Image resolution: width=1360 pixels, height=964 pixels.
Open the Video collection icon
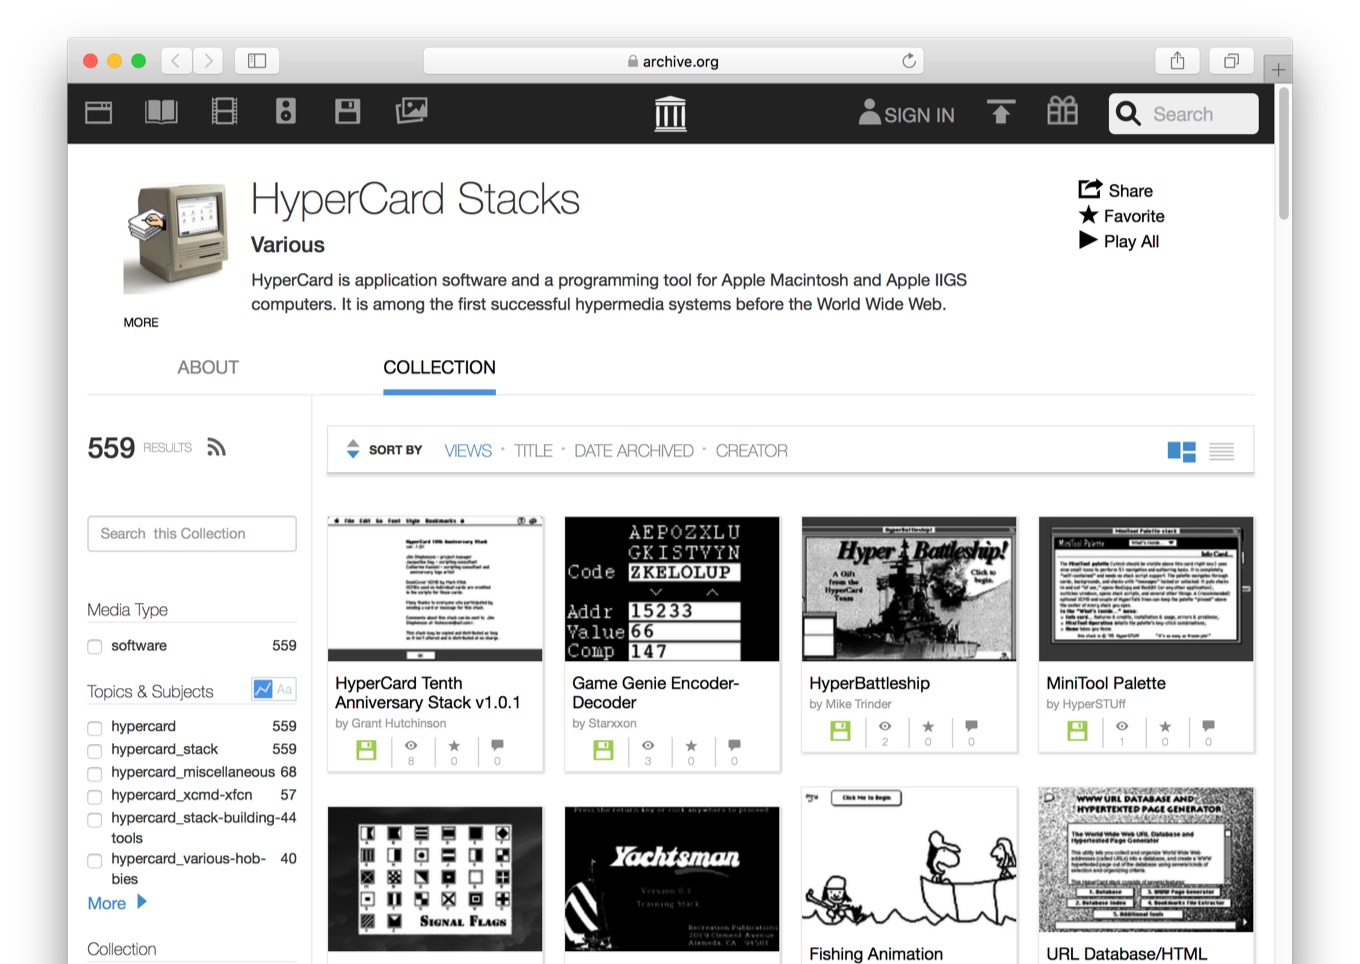pos(223,111)
